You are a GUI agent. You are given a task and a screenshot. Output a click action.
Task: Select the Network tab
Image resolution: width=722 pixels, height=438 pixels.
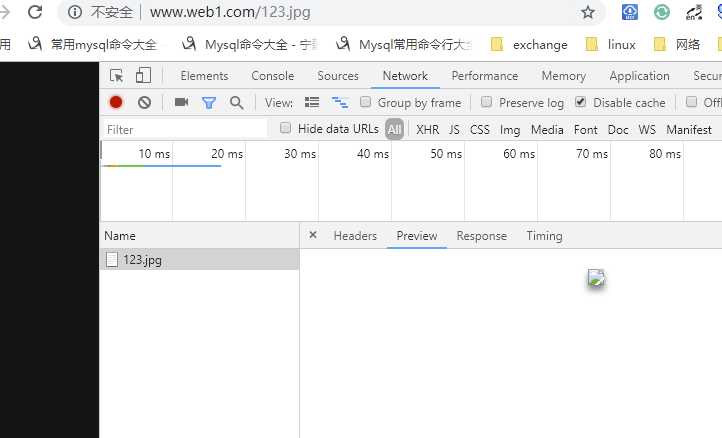(405, 76)
